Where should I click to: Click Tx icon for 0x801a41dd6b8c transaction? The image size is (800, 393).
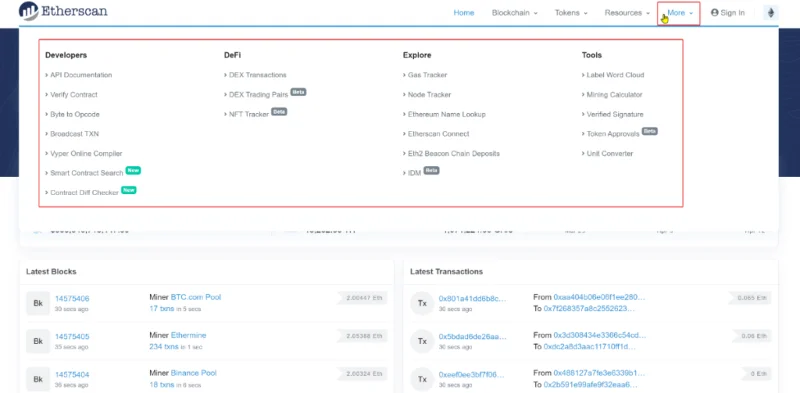pyautogui.click(x=422, y=303)
